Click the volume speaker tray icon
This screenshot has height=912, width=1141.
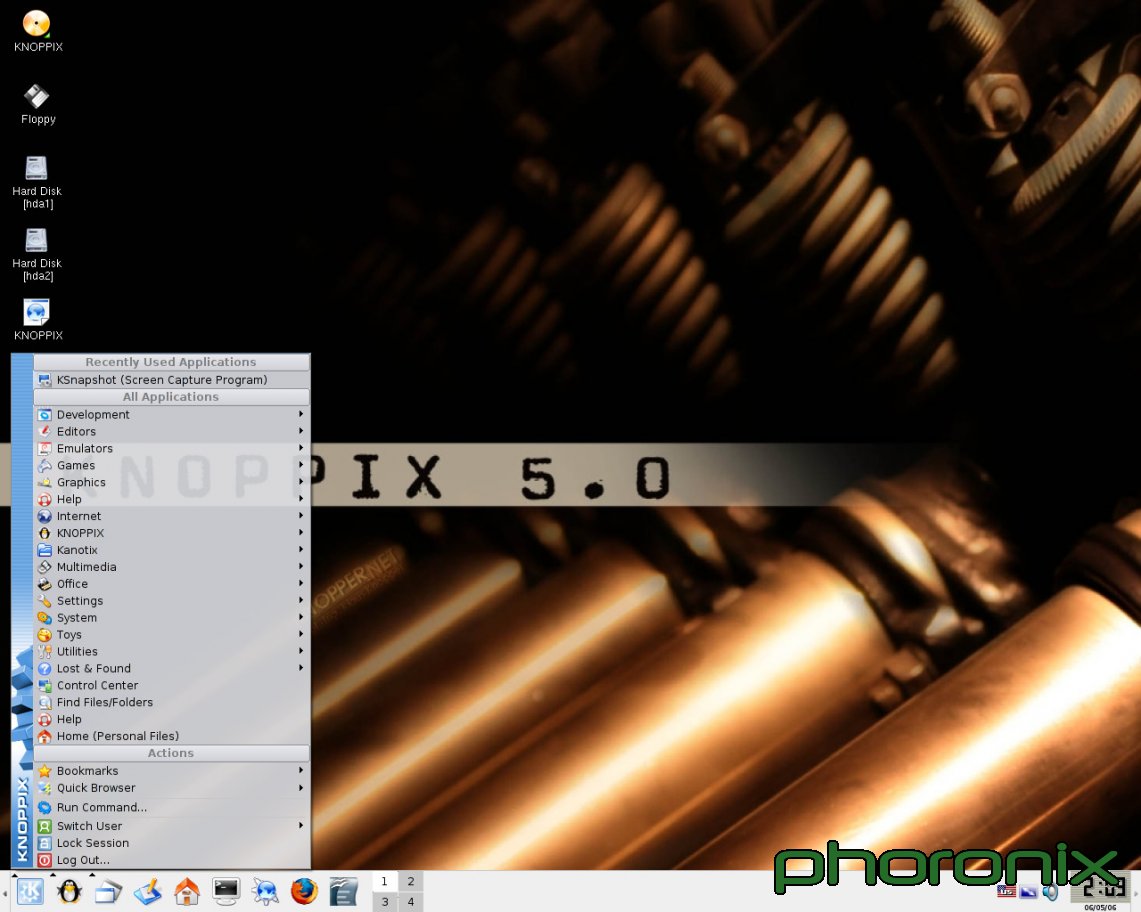pos(1050,892)
